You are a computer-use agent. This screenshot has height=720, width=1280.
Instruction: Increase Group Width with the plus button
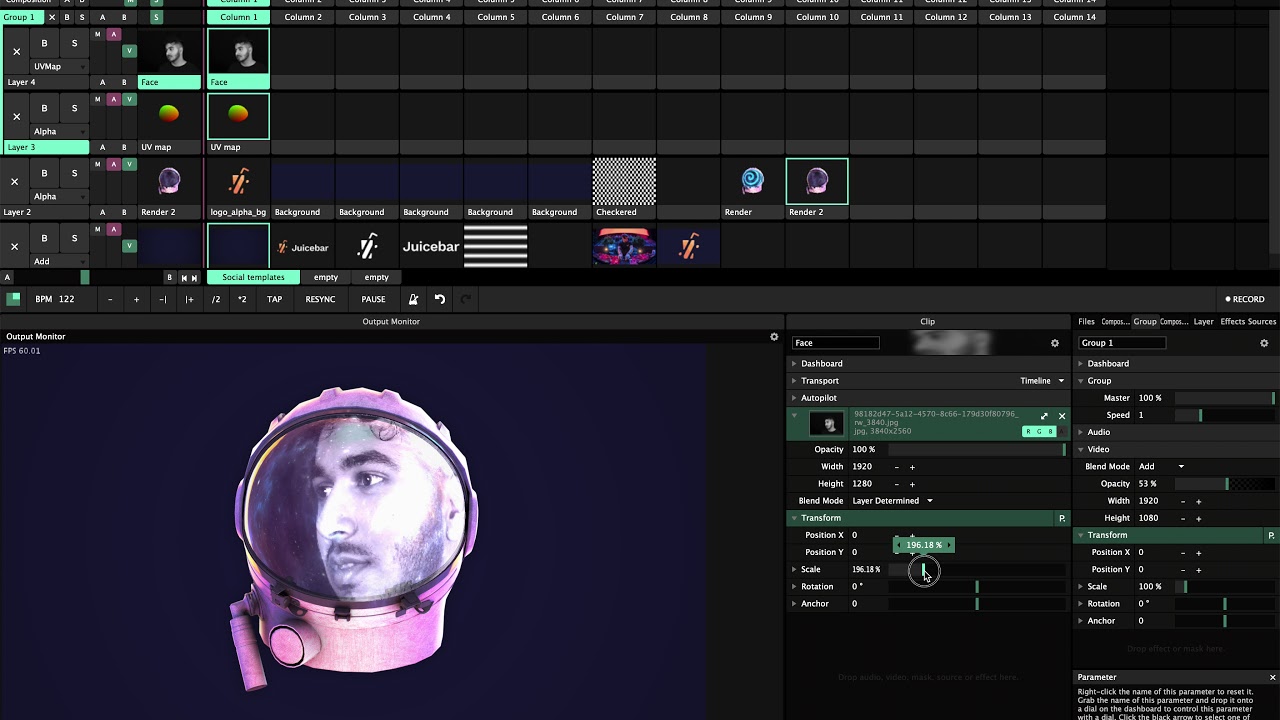coord(1198,501)
